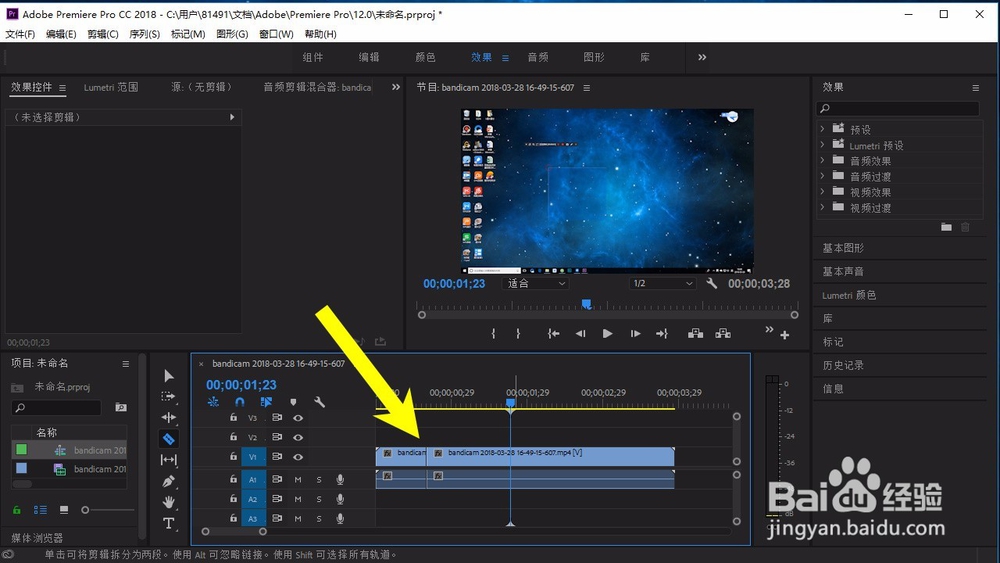
Task: Toggle V1 track lock
Action: coord(233,457)
